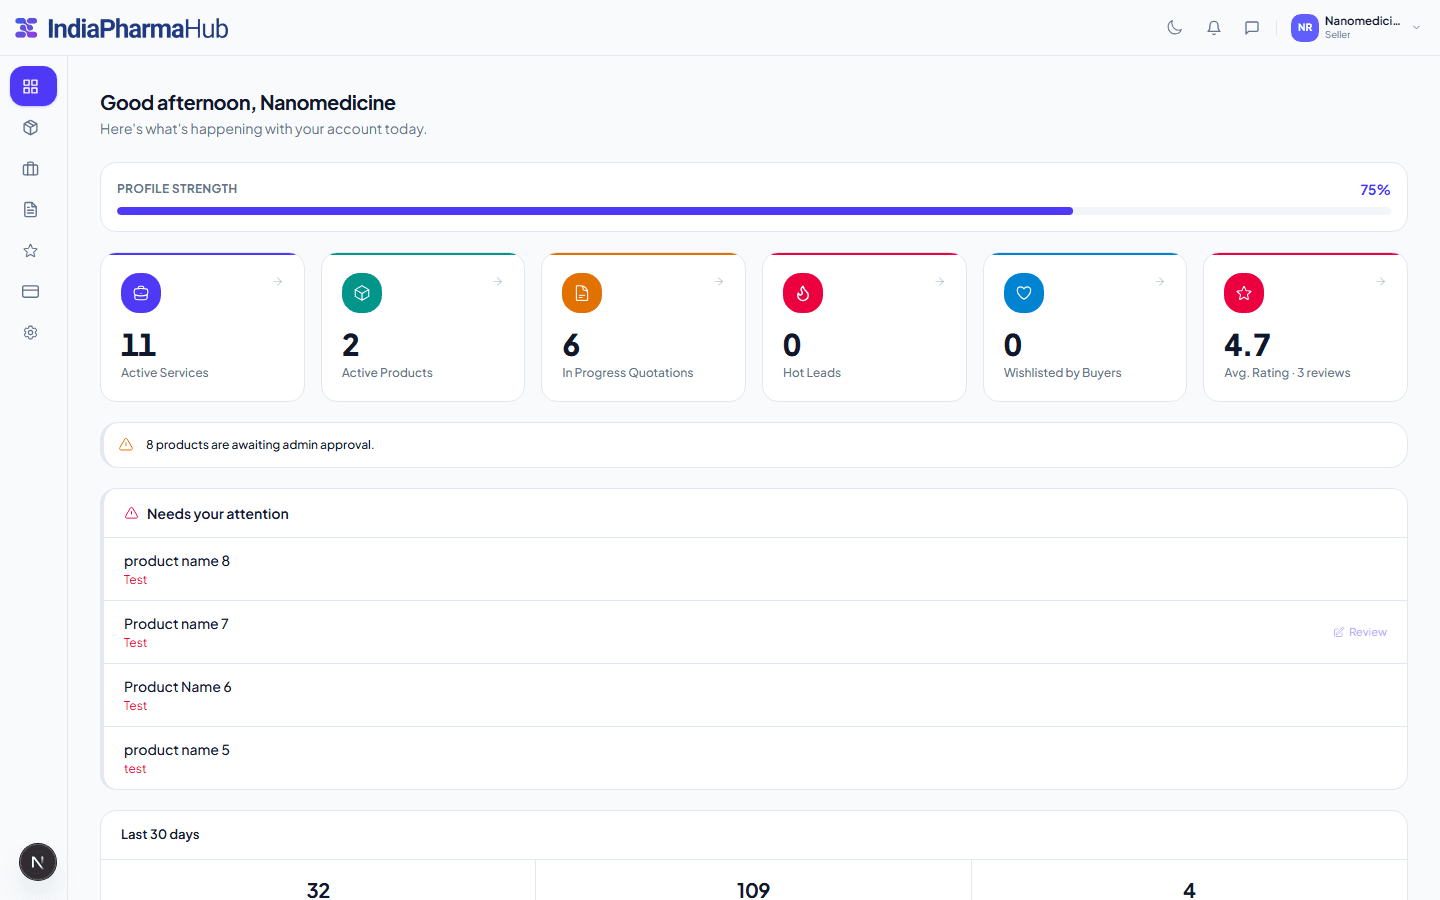The image size is (1440, 900).
Task: Follow the arrow on Active Services card
Action: [278, 282]
